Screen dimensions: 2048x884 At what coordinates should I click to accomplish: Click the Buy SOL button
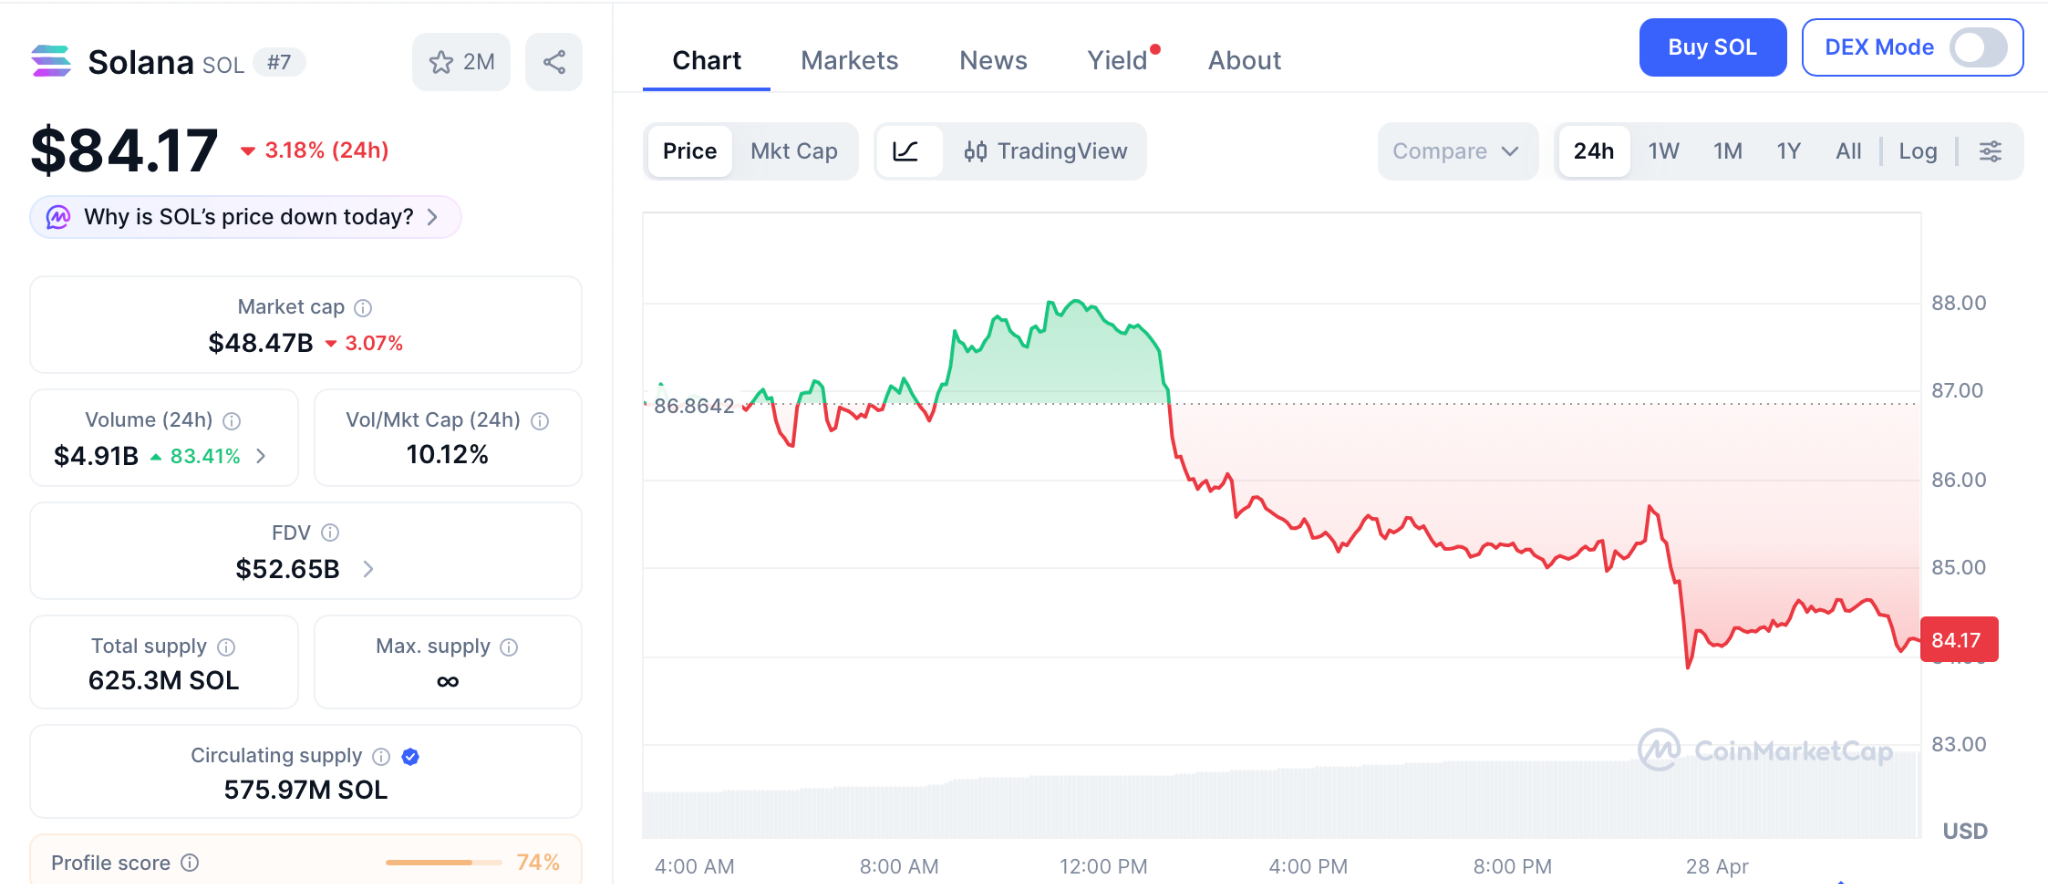(1712, 47)
